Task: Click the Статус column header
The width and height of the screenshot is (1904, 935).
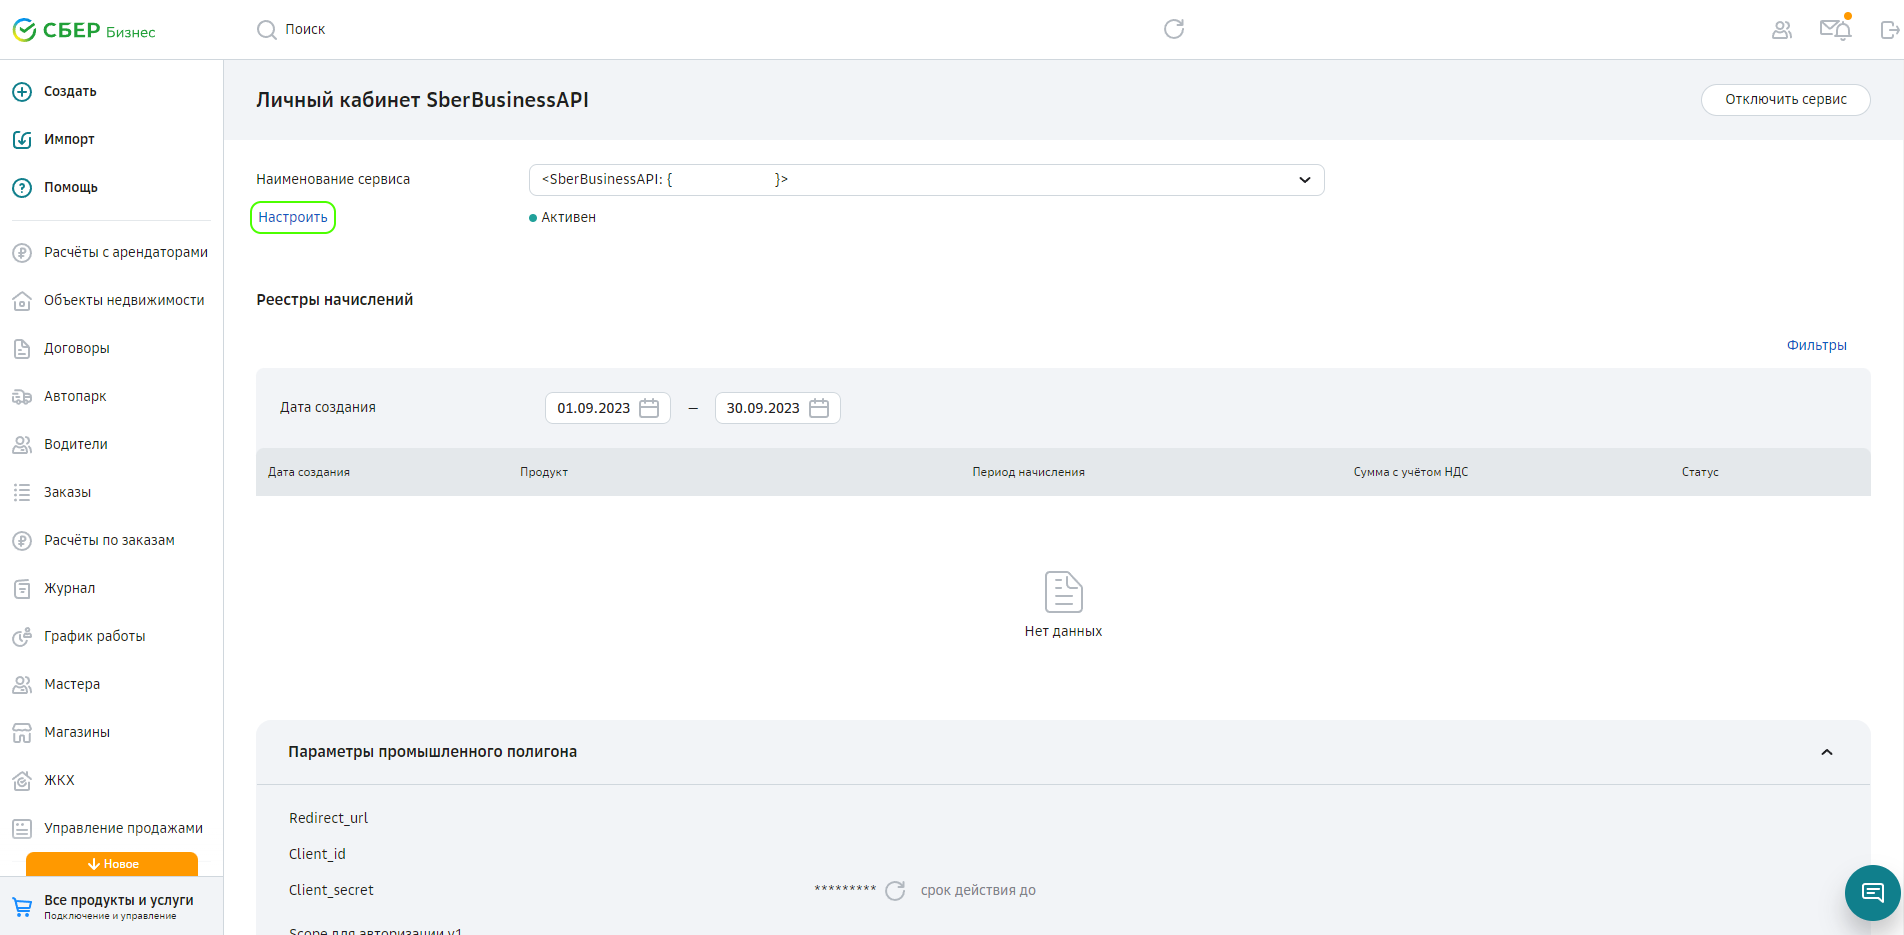Action: point(1700,472)
